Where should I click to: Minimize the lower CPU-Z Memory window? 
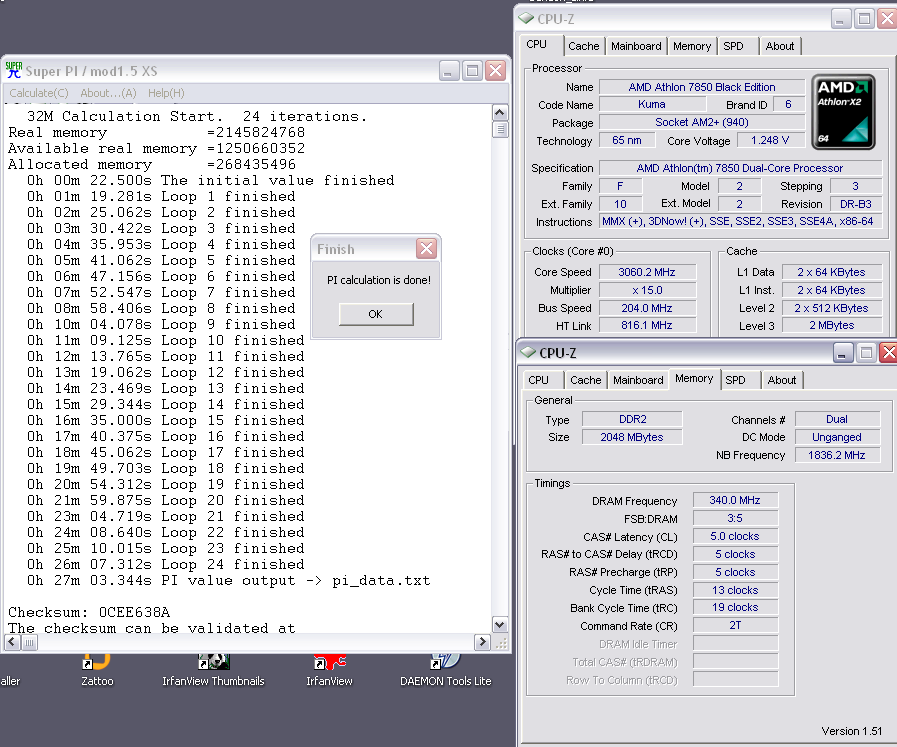coord(843,352)
